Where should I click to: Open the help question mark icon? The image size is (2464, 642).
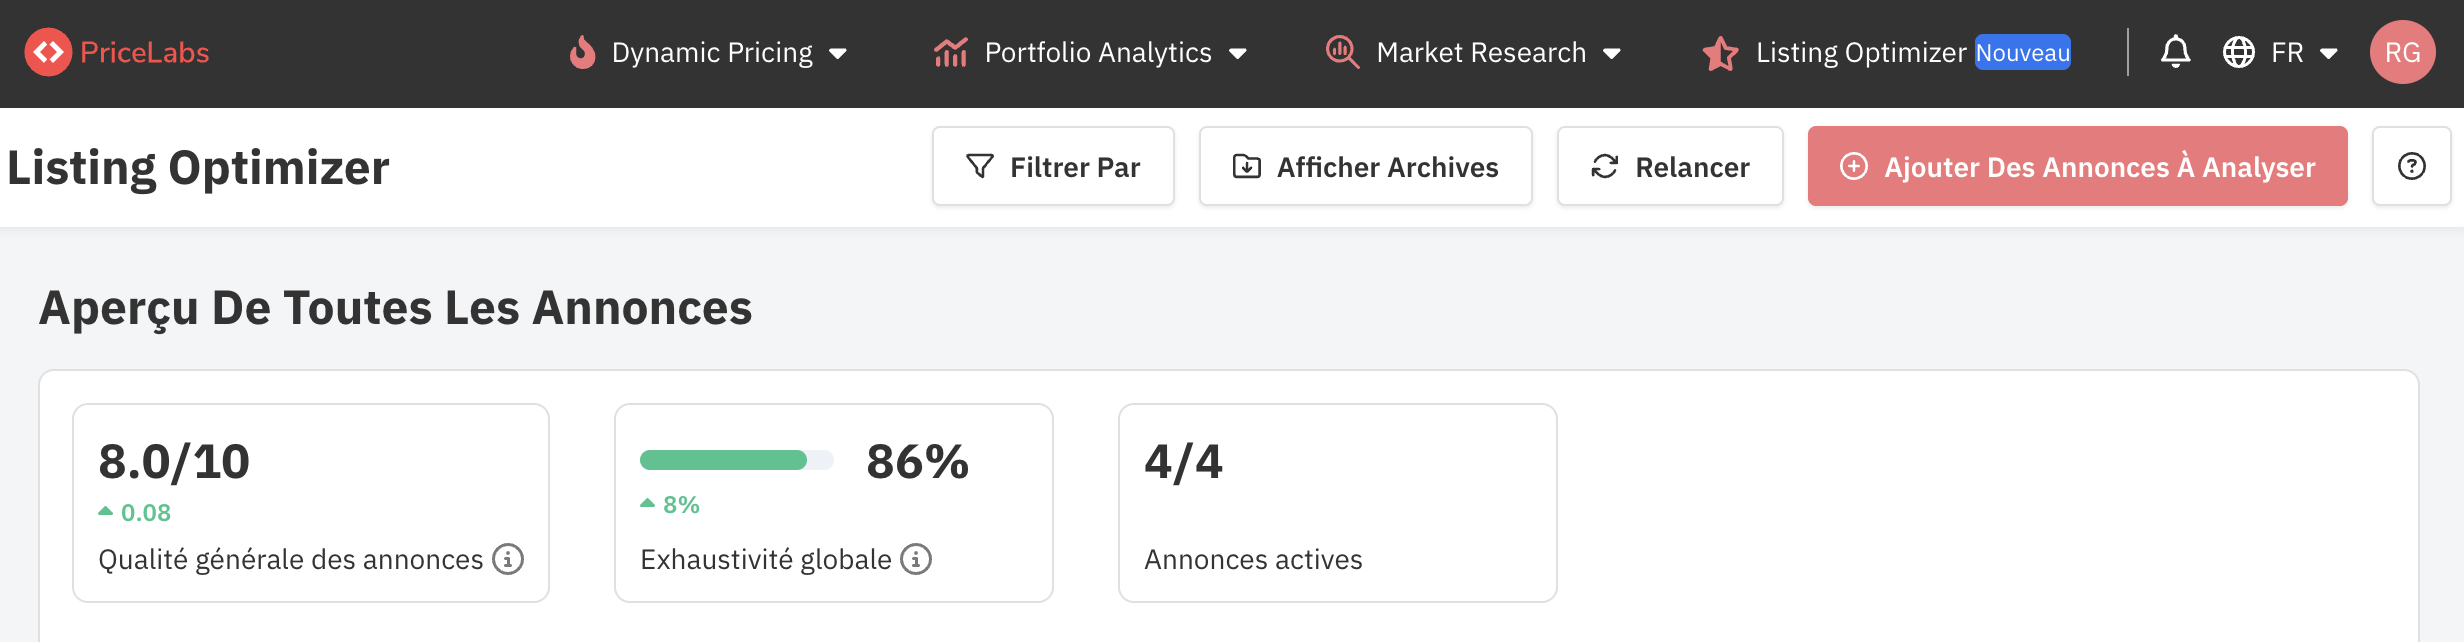(x=2411, y=166)
